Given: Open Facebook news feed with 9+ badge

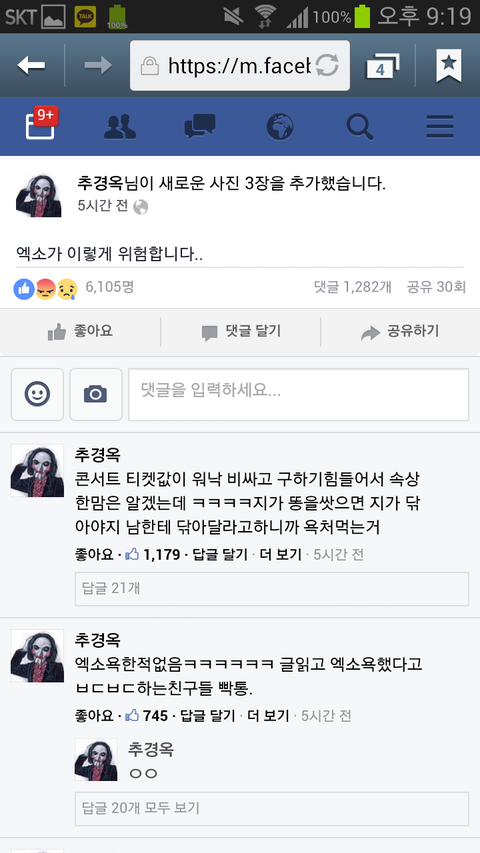Looking at the screenshot, I should [41, 125].
